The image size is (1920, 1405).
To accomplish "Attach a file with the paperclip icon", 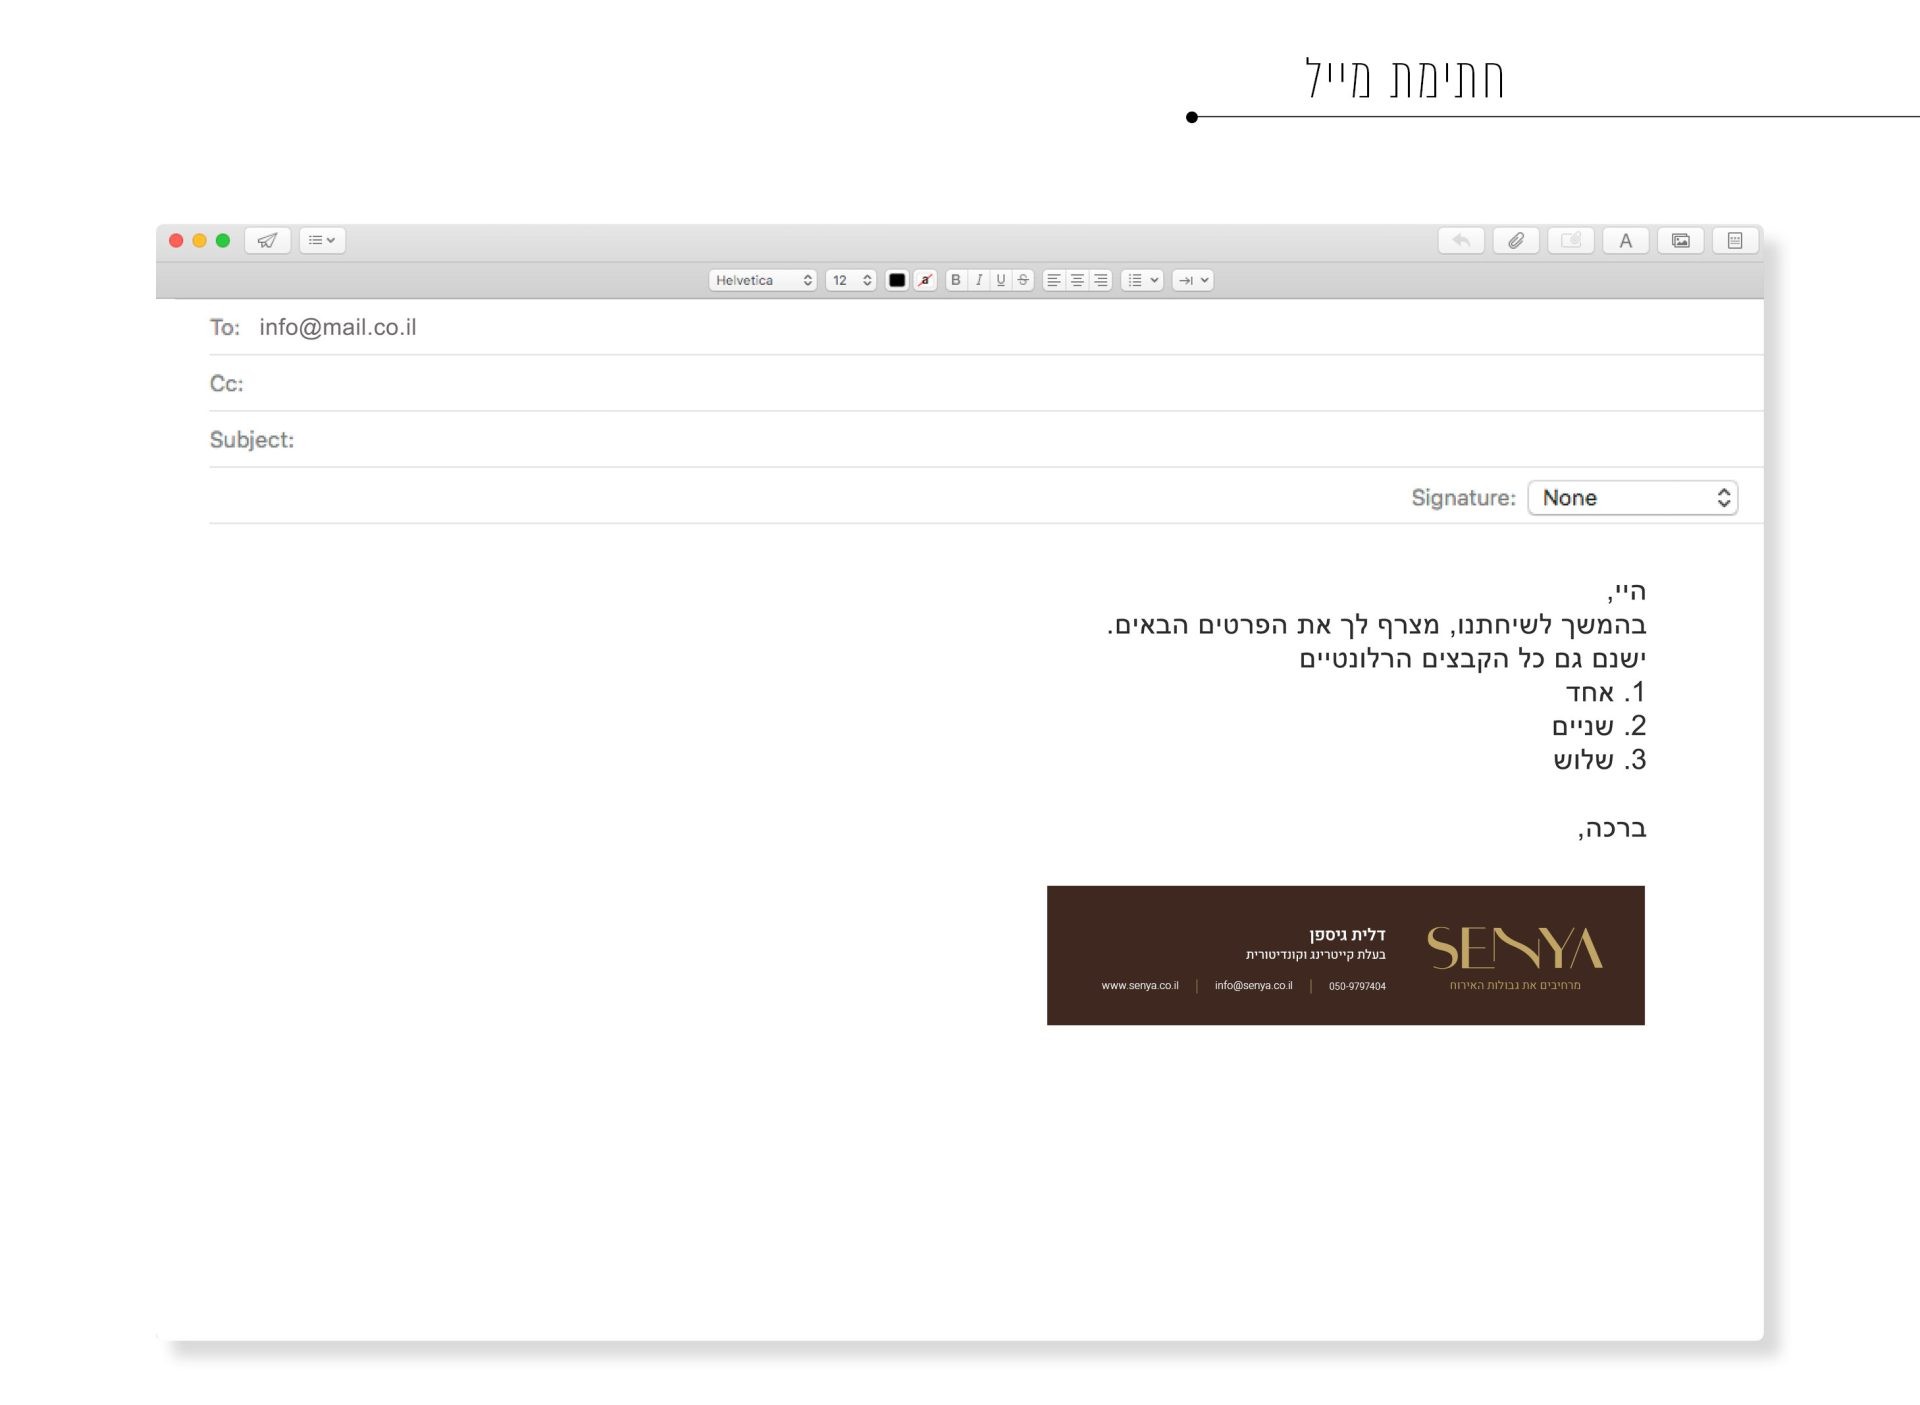I will [1516, 240].
